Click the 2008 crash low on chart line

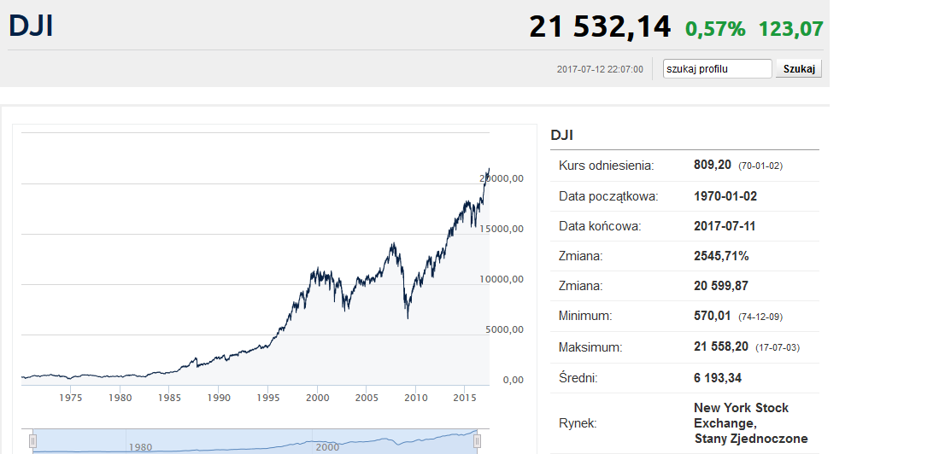click(x=408, y=317)
